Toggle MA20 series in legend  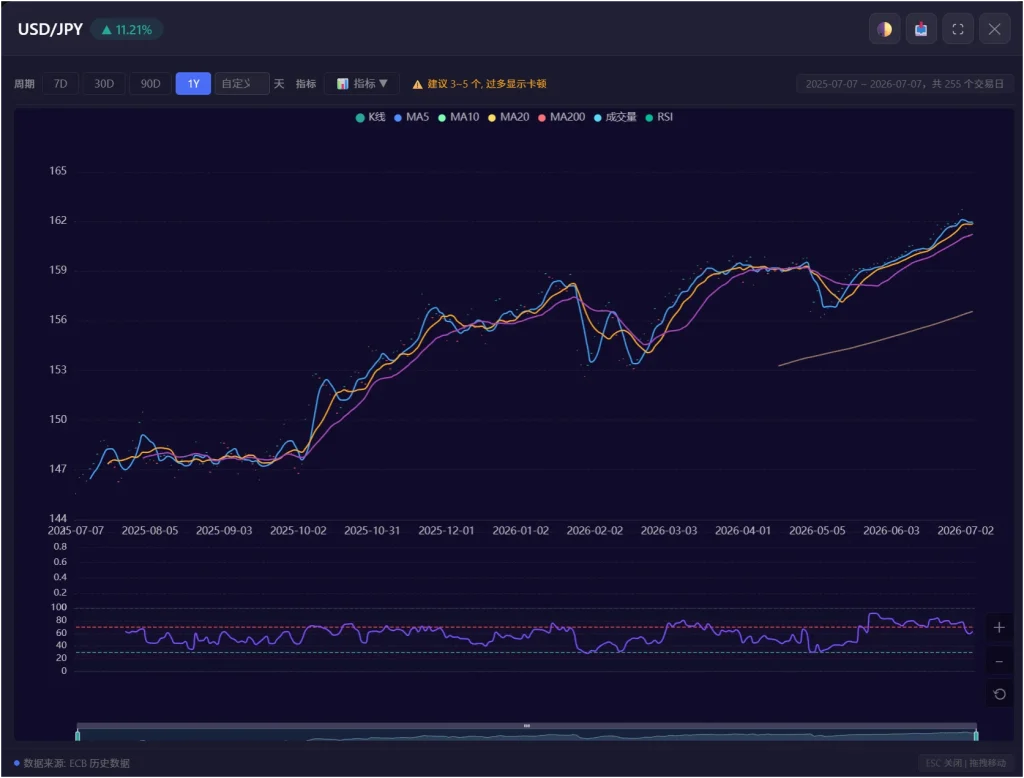509,118
